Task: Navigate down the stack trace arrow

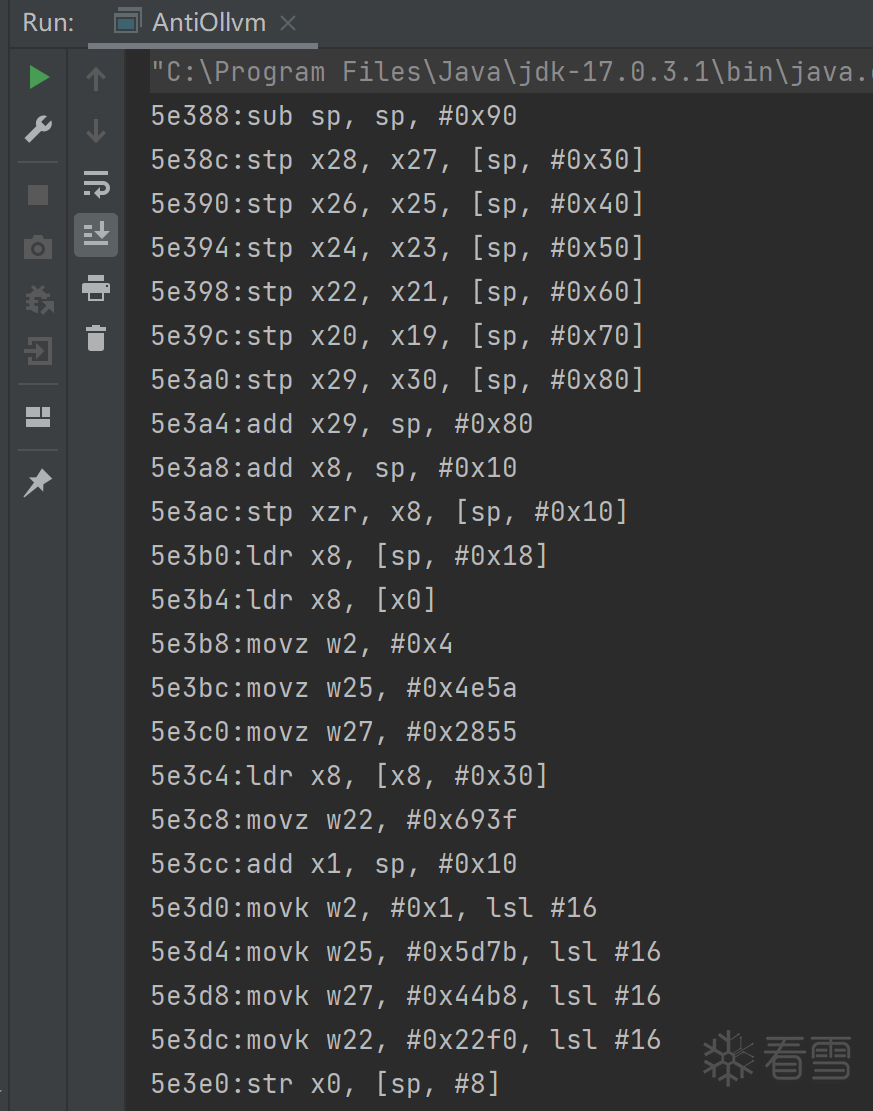Action: point(96,130)
